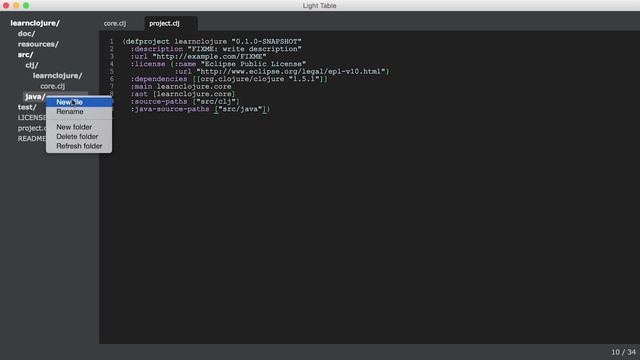Image resolution: width=640 pixels, height=360 pixels.
Task: Close the Light Table window
Action: pos(6,5)
